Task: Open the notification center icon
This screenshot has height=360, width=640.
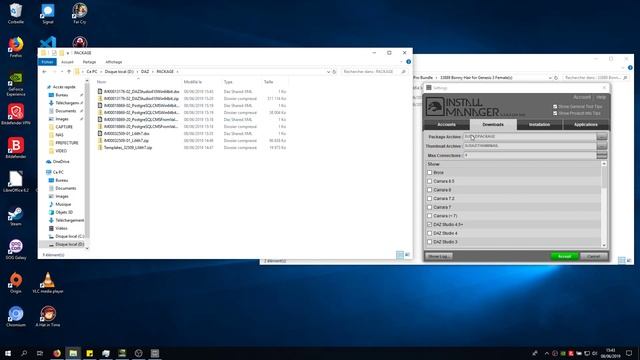Action: pyautogui.click(x=629, y=353)
